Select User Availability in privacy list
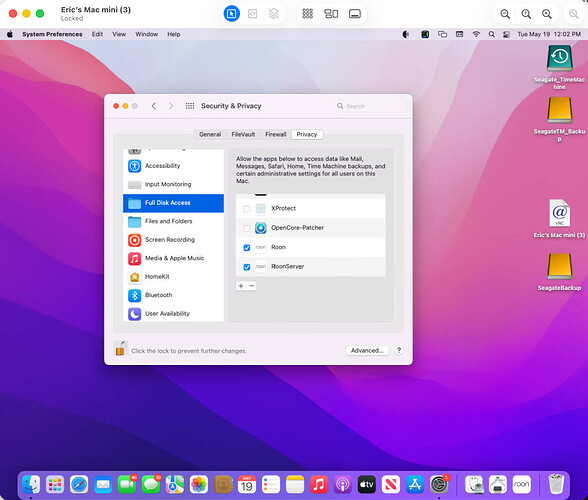Viewport: 588px width, 500px height. click(x=174, y=314)
